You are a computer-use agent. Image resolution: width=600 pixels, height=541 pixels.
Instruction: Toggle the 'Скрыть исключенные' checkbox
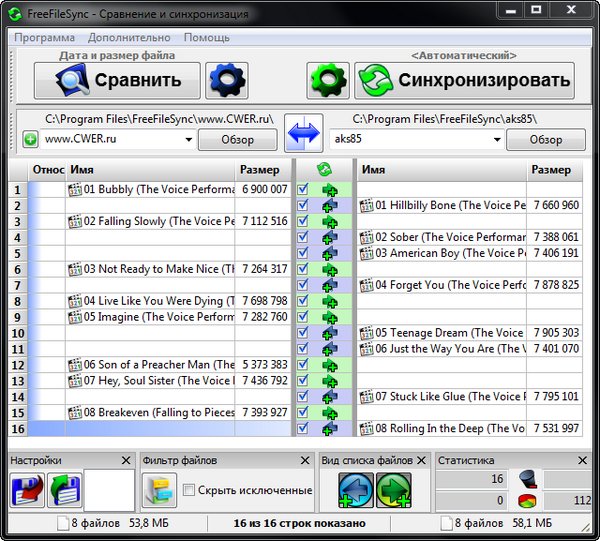(x=189, y=490)
